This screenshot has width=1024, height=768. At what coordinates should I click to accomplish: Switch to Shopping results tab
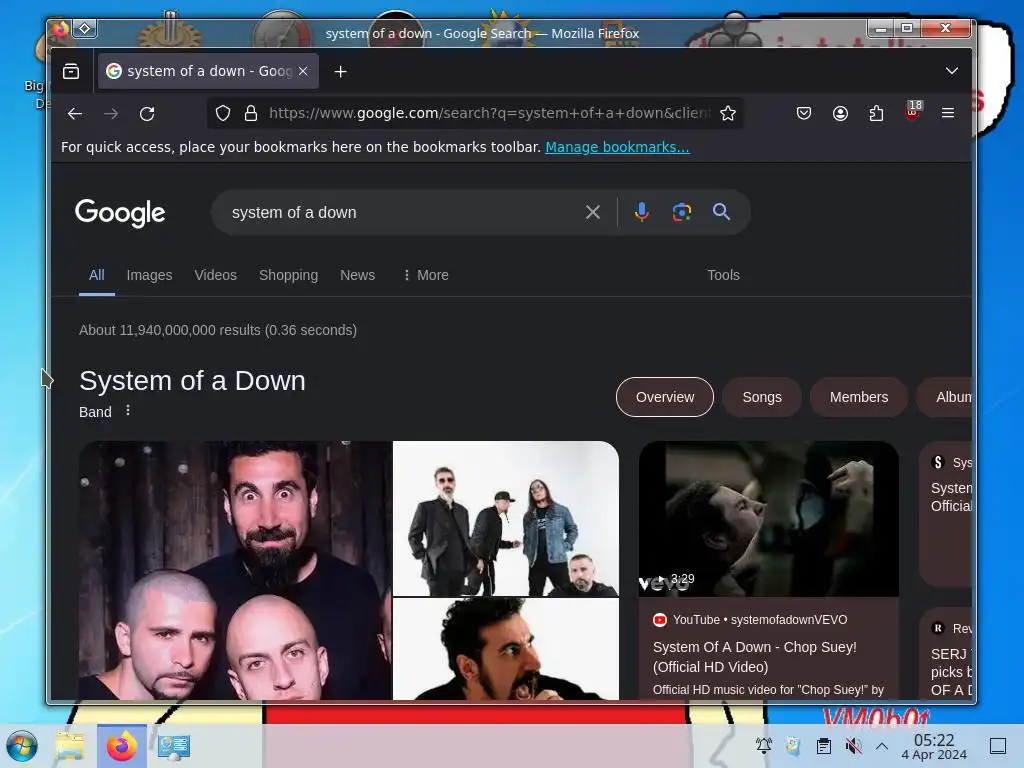click(289, 275)
